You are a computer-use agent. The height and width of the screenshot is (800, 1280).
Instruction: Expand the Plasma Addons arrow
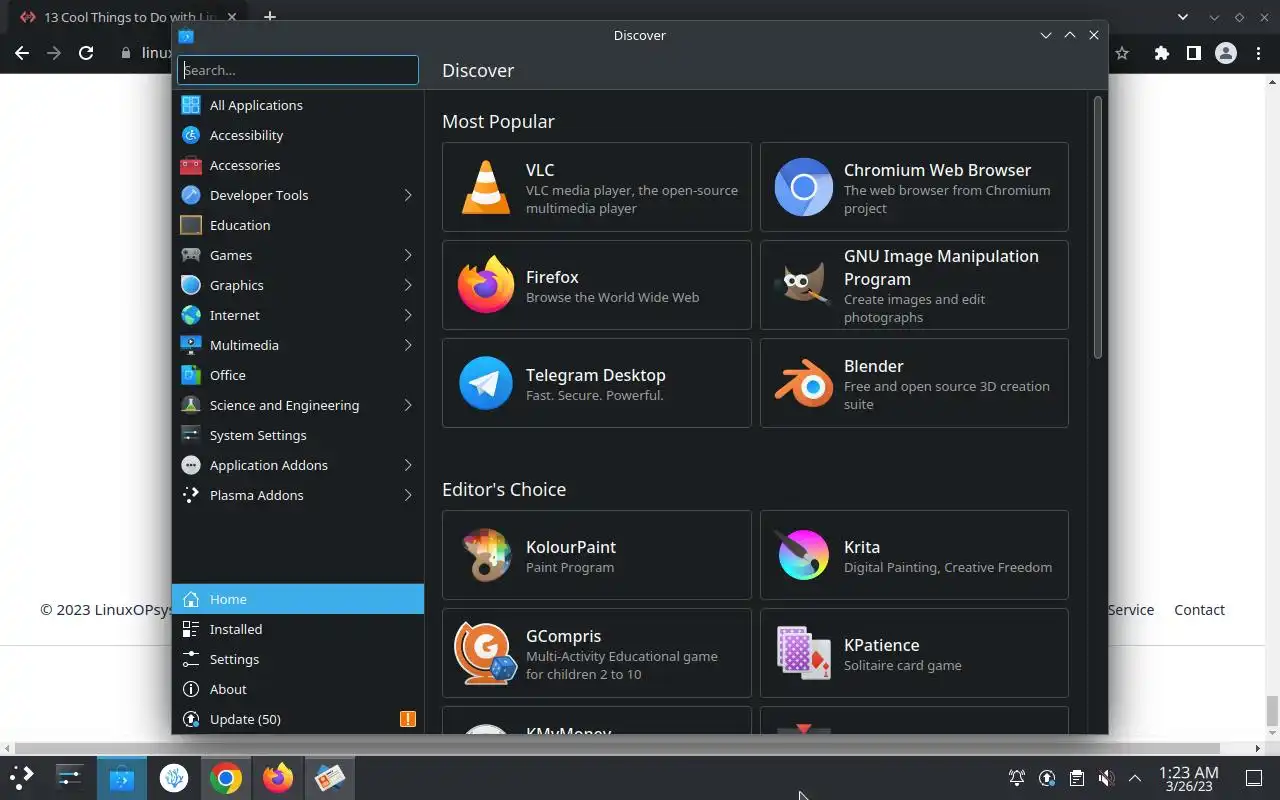point(408,495)
